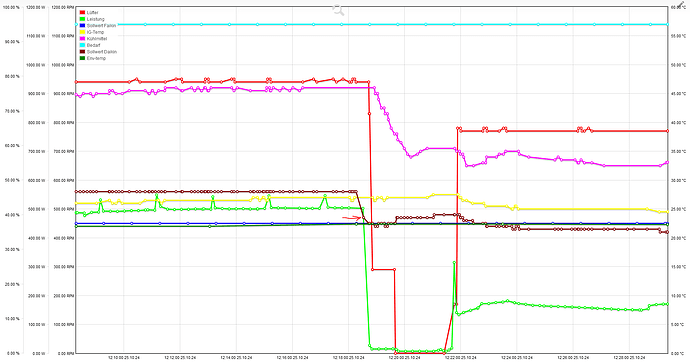
Task: Click the 12:10:00 25.10.24 time axis label
Action: tap(124, 358)
